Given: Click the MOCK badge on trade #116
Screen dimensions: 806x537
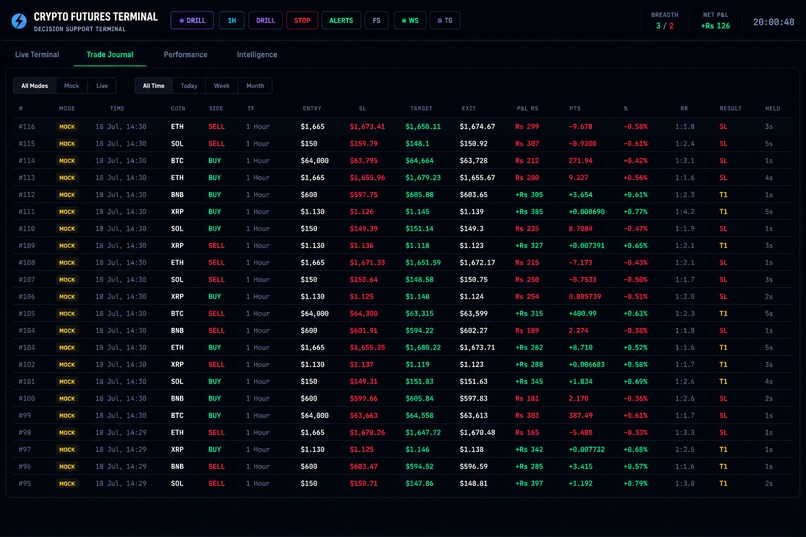Looking at the screenshot, I should click(67, 126).
